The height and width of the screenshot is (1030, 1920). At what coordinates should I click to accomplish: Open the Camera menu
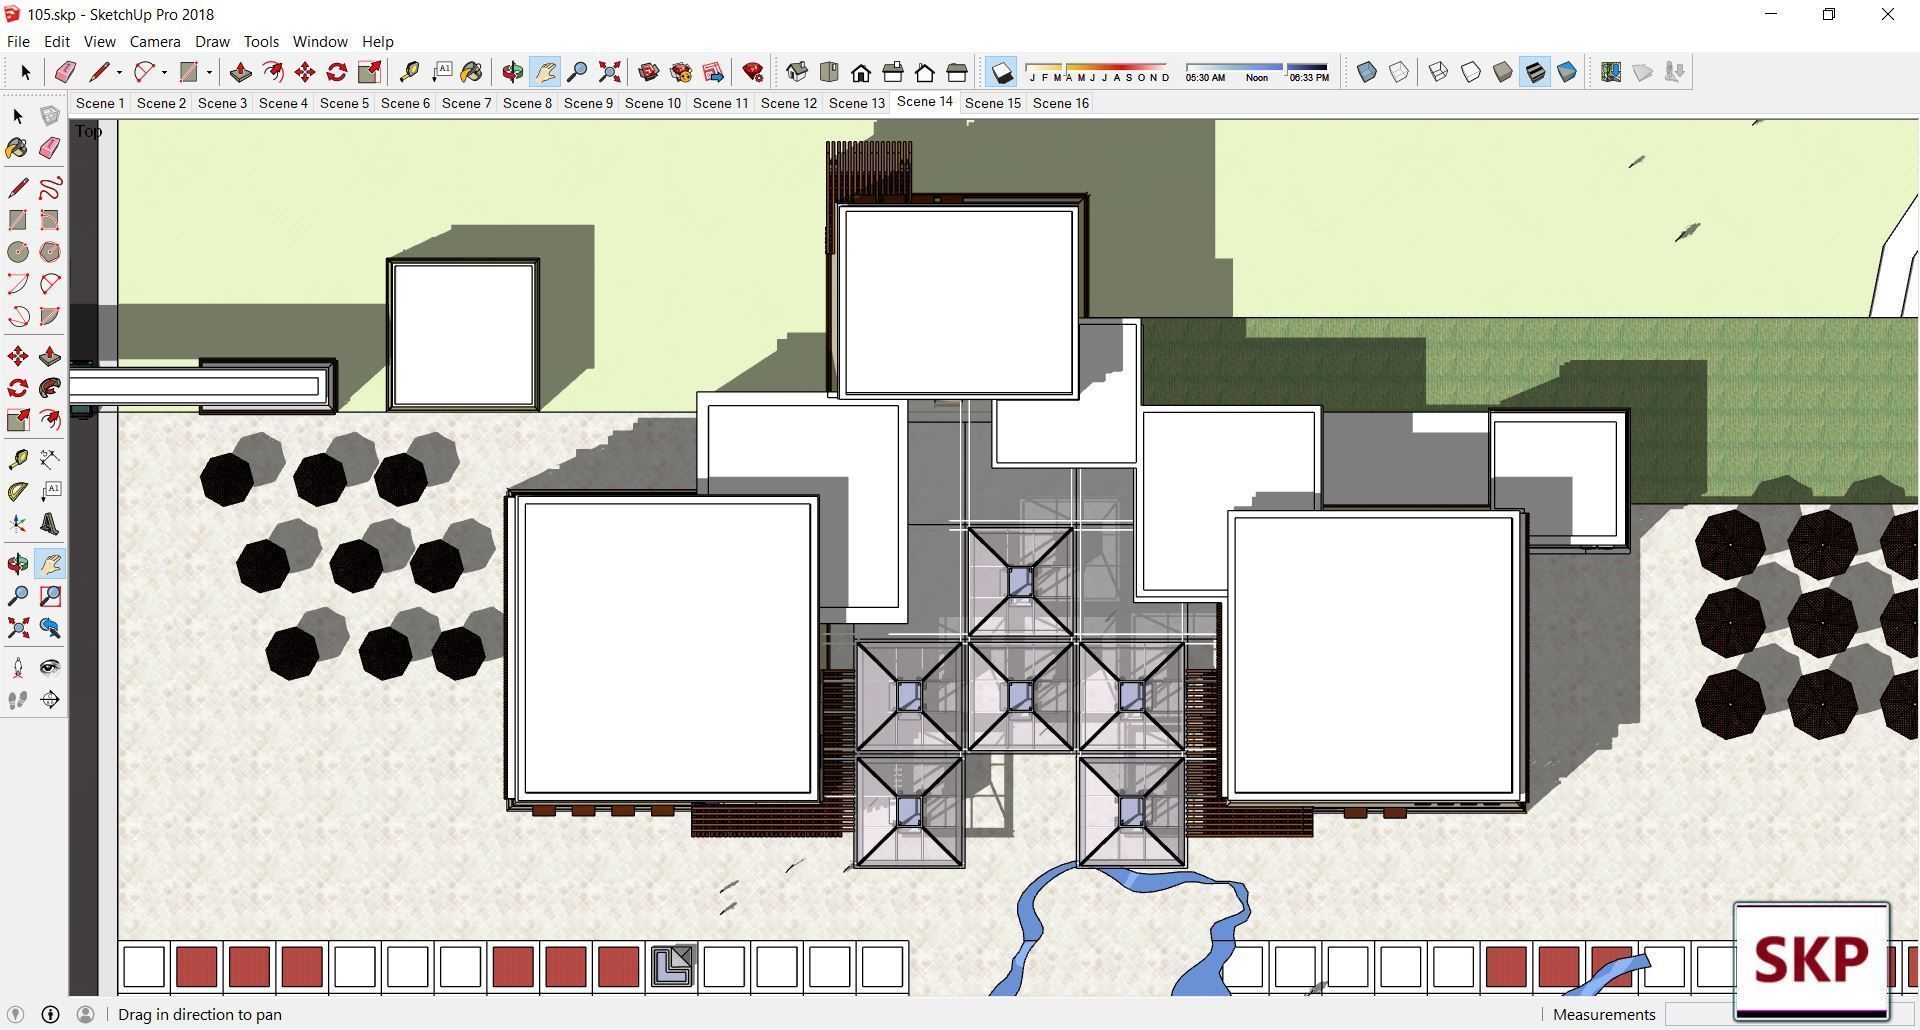tap(155, 41)
